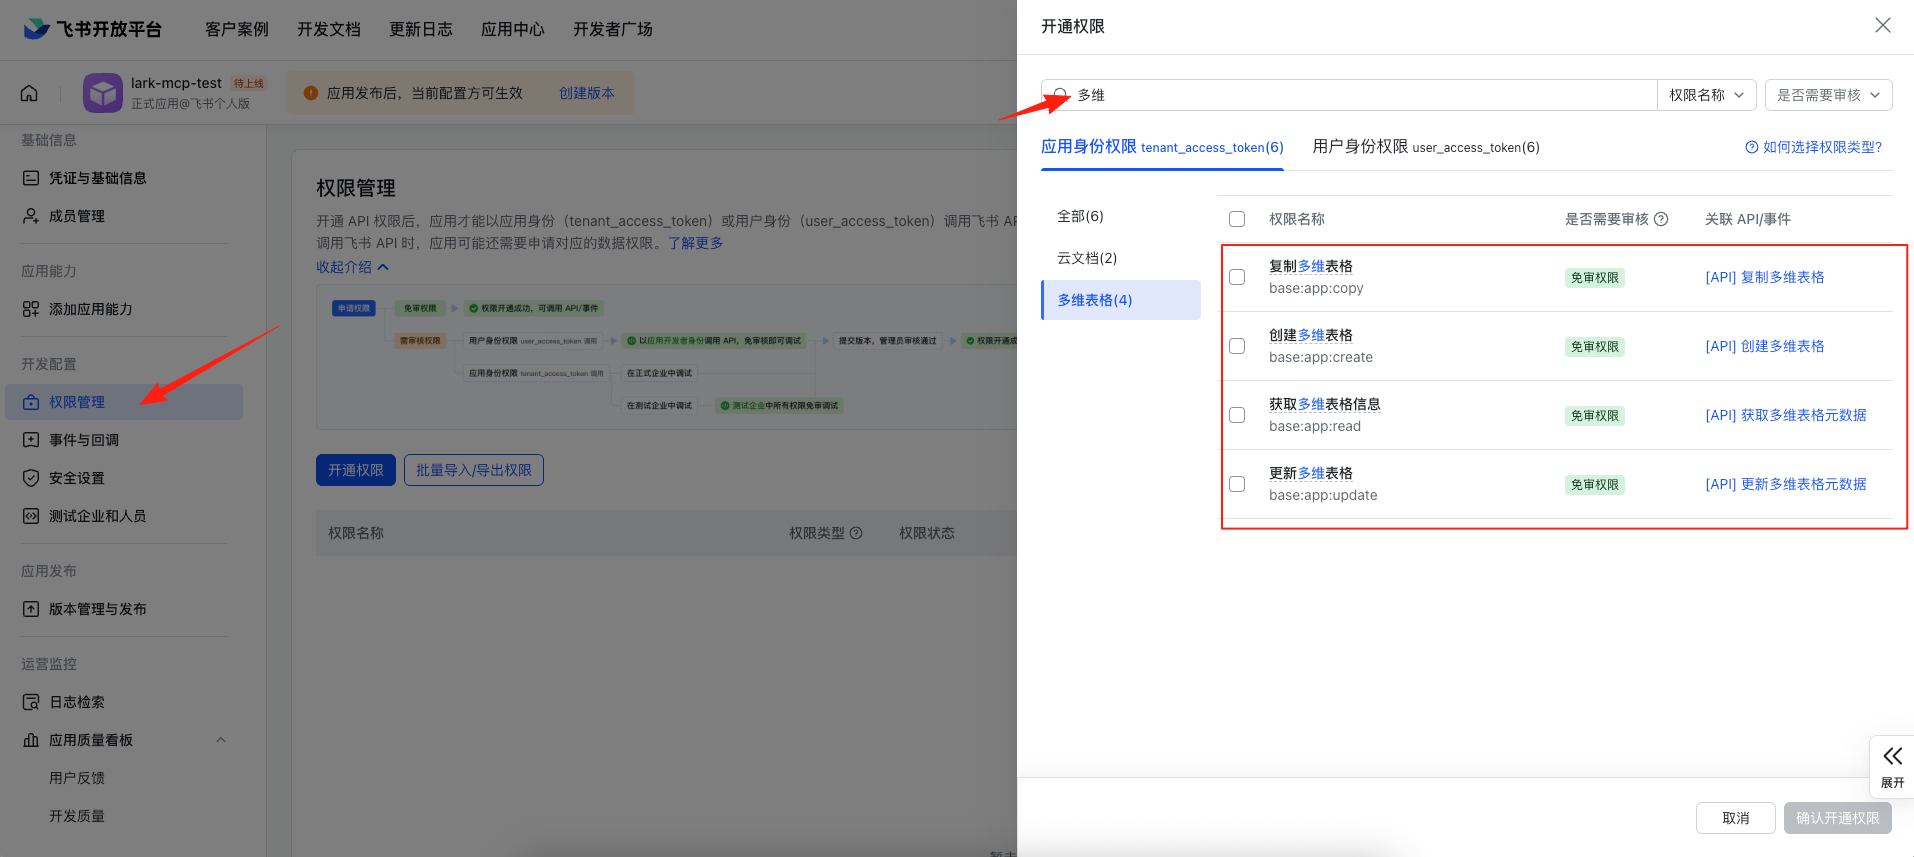Click the 创建版本 link in notice
1914x857 pixels.
coord(587,93)
